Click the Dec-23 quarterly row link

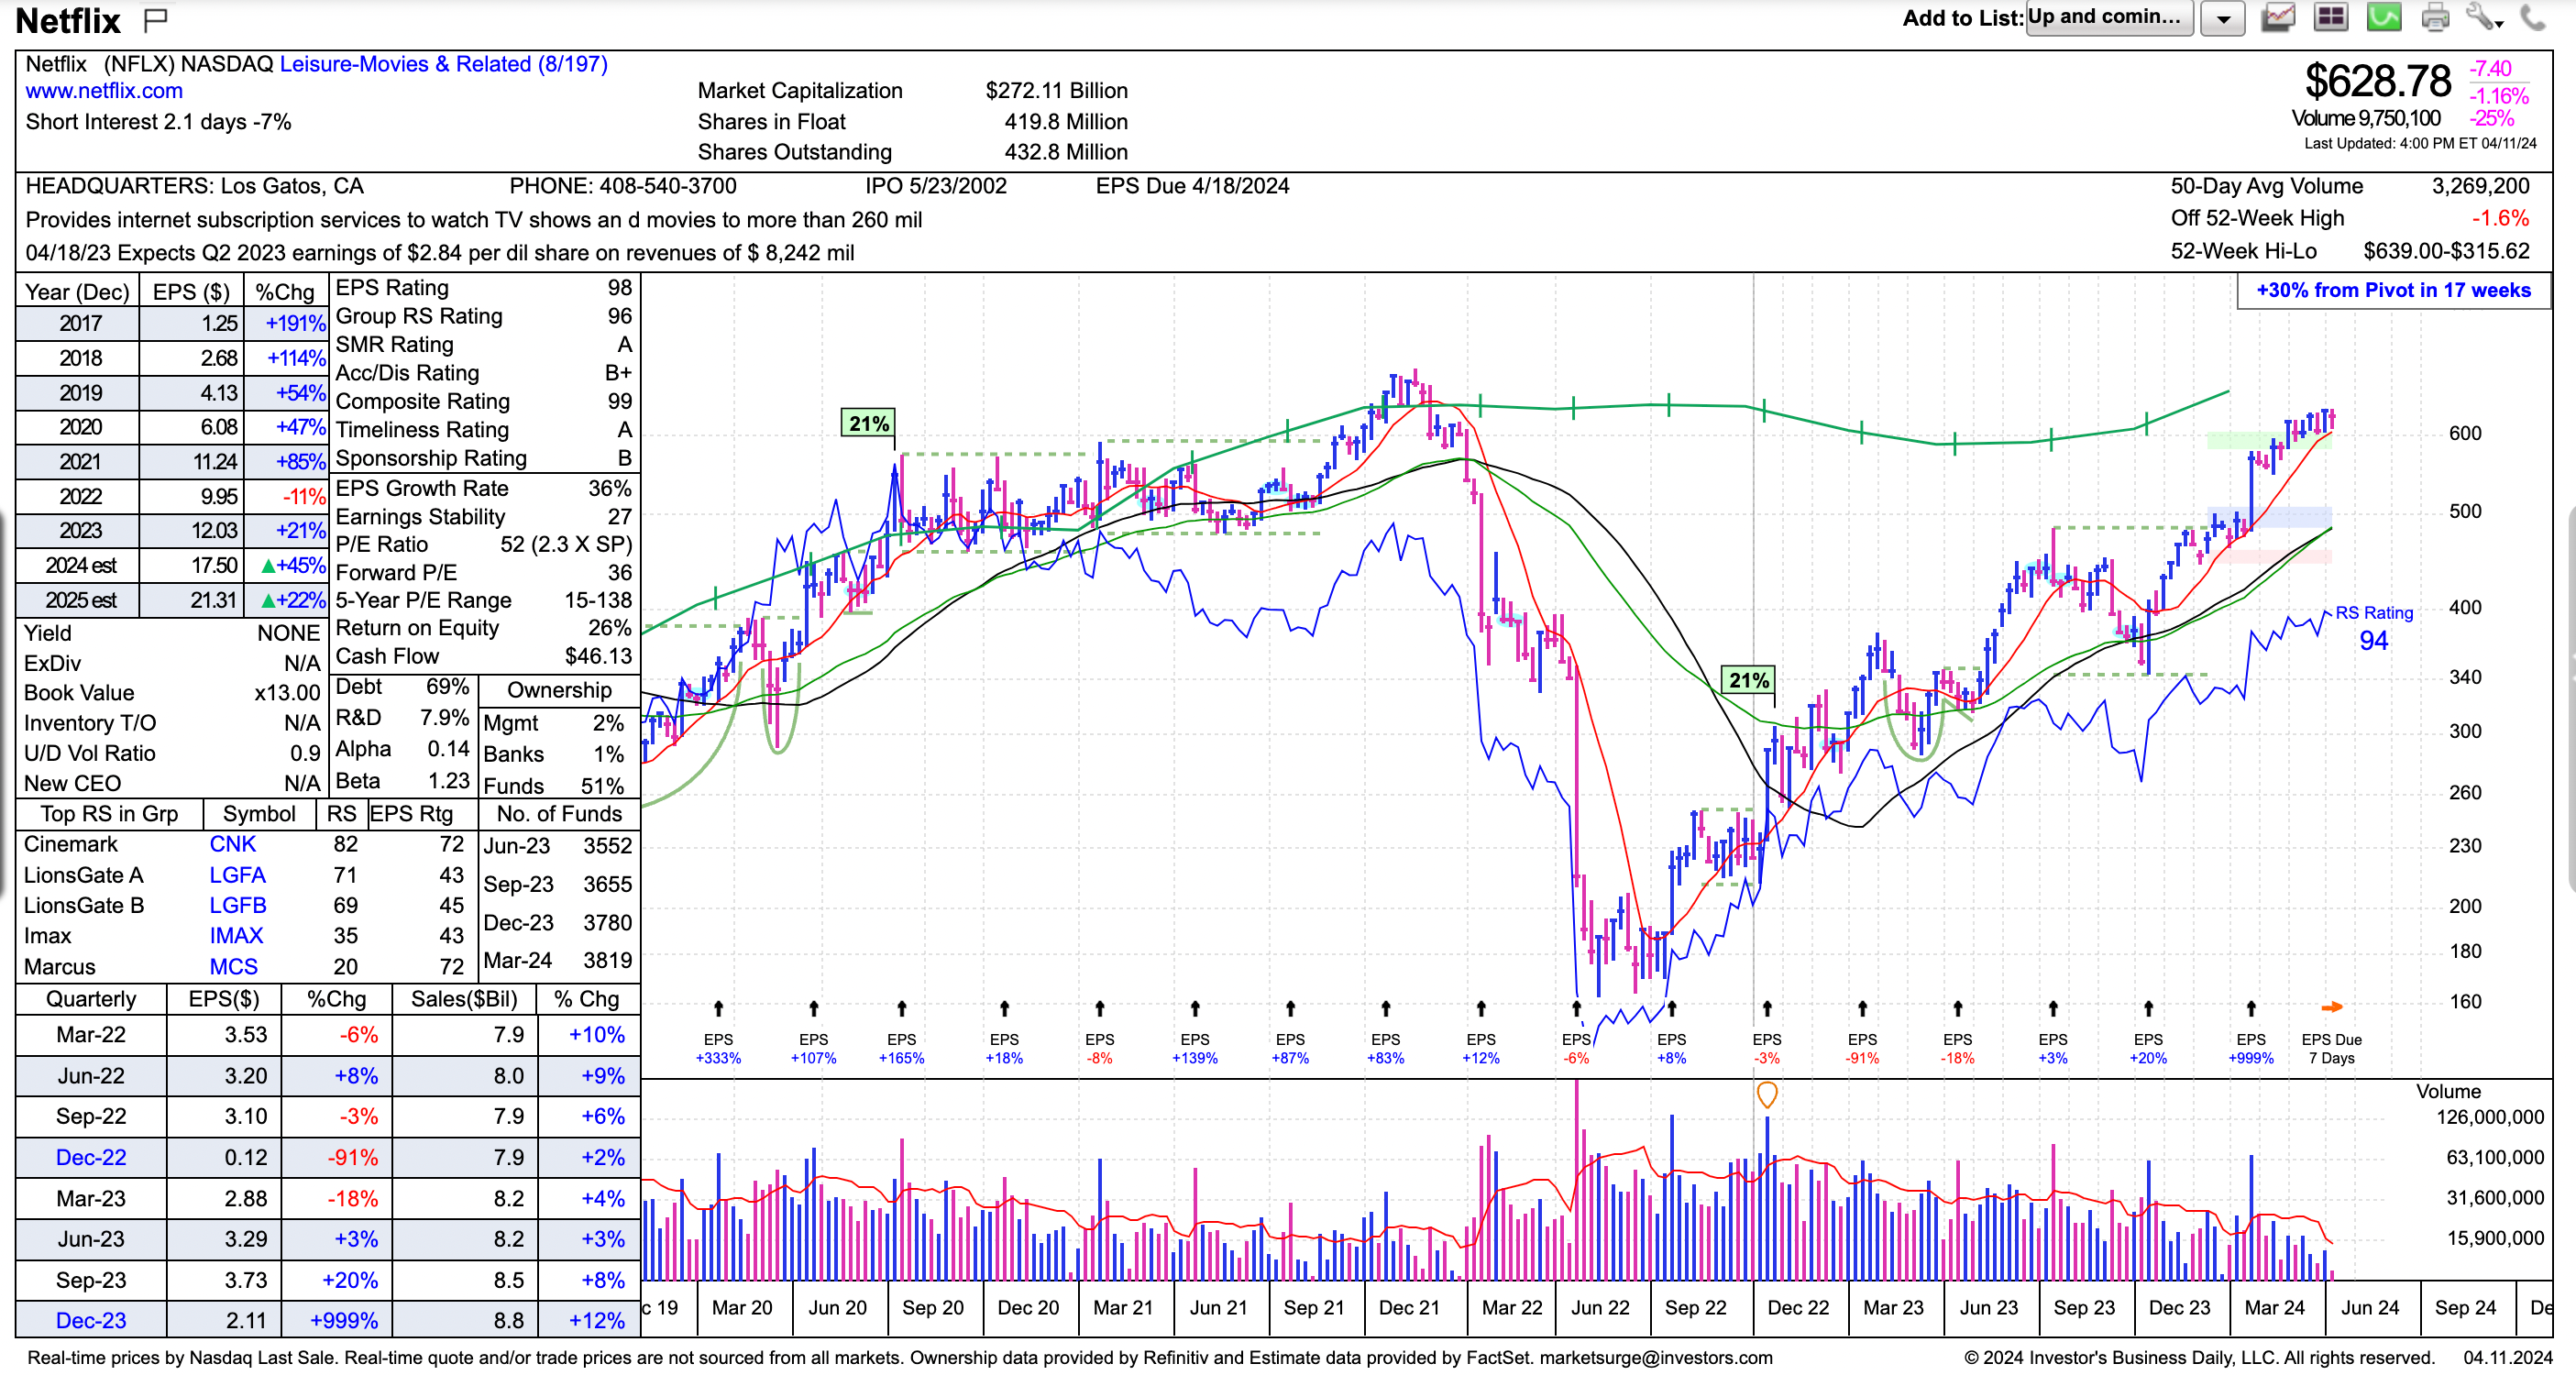point(91,1320)
